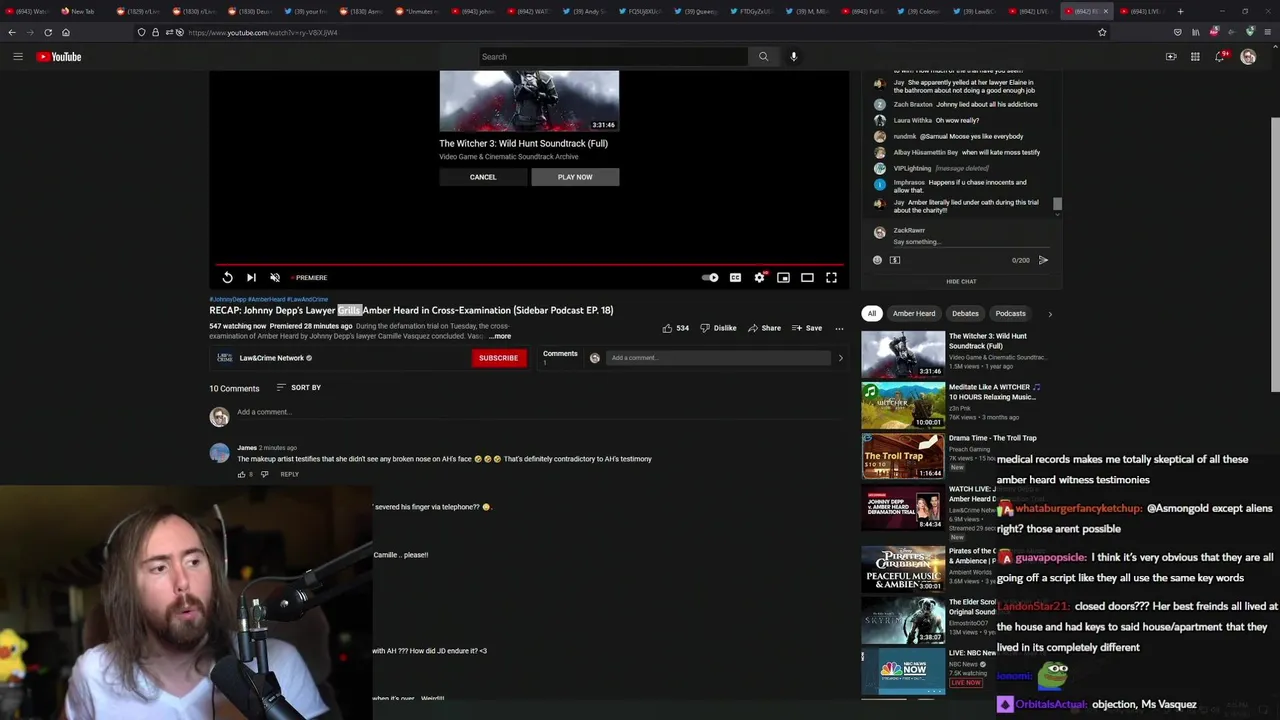
Task: Select the 'All' filter chip
Action: (x=871, y=314)
